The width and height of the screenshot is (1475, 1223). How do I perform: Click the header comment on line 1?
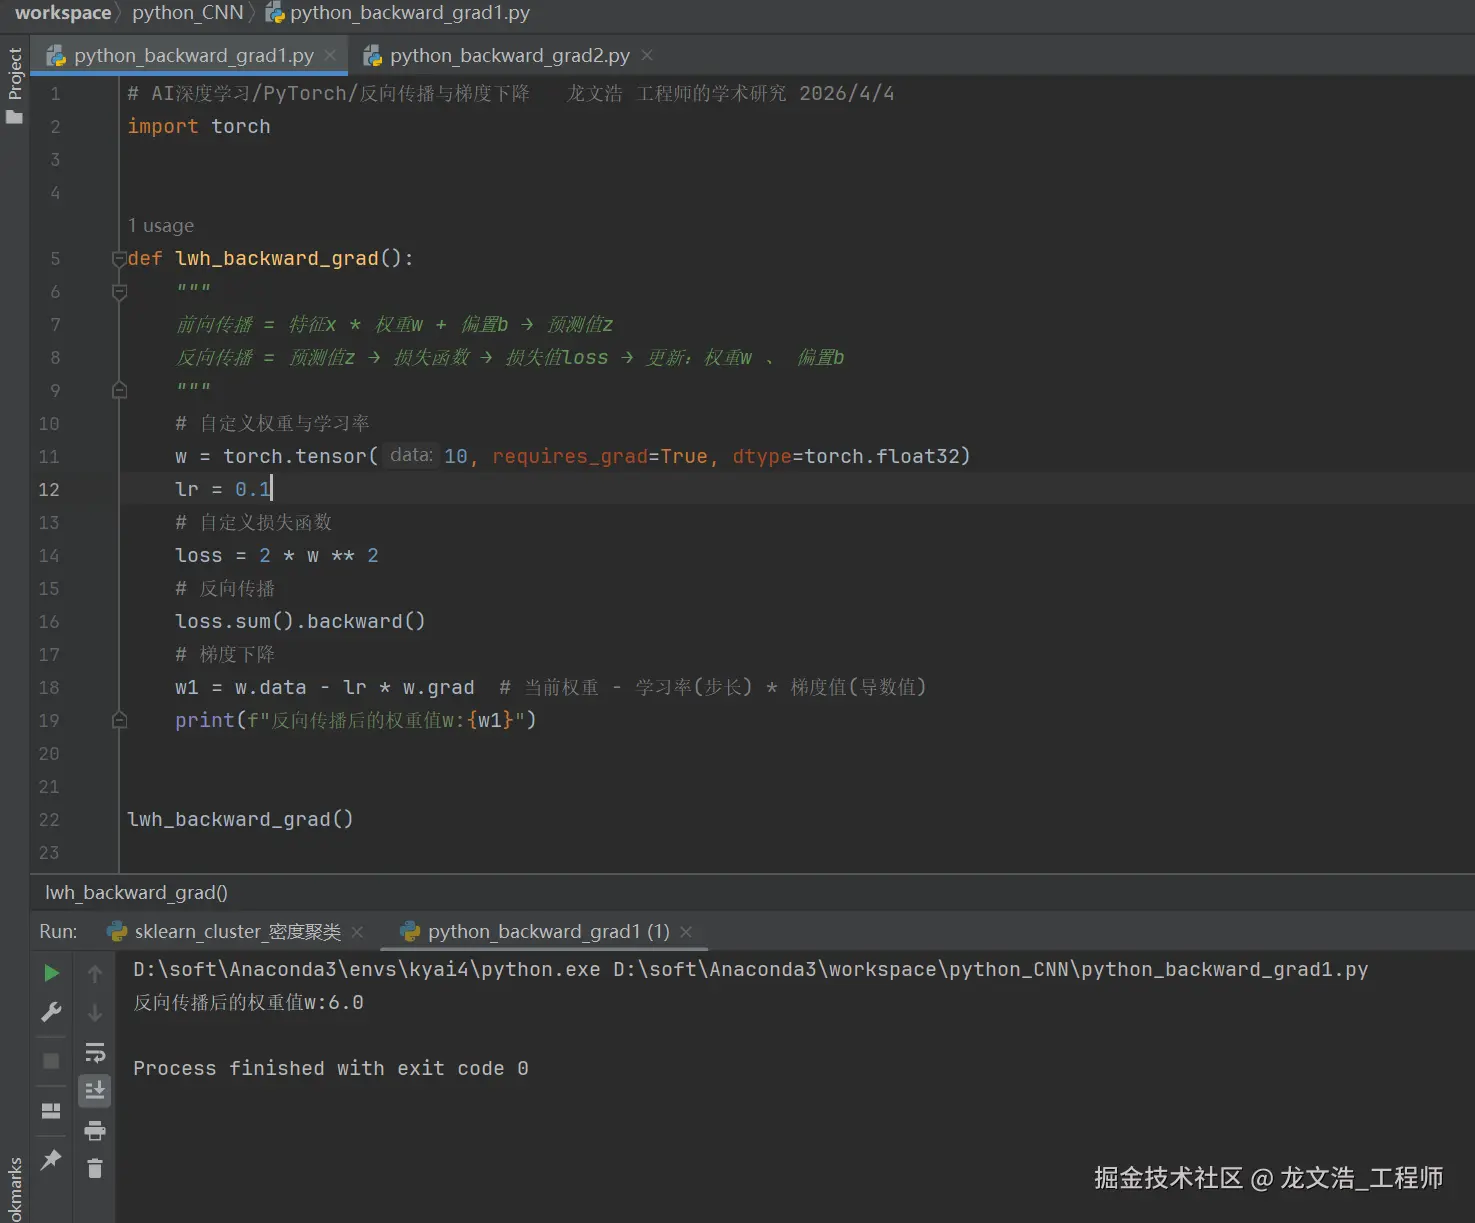pos(511,93)
